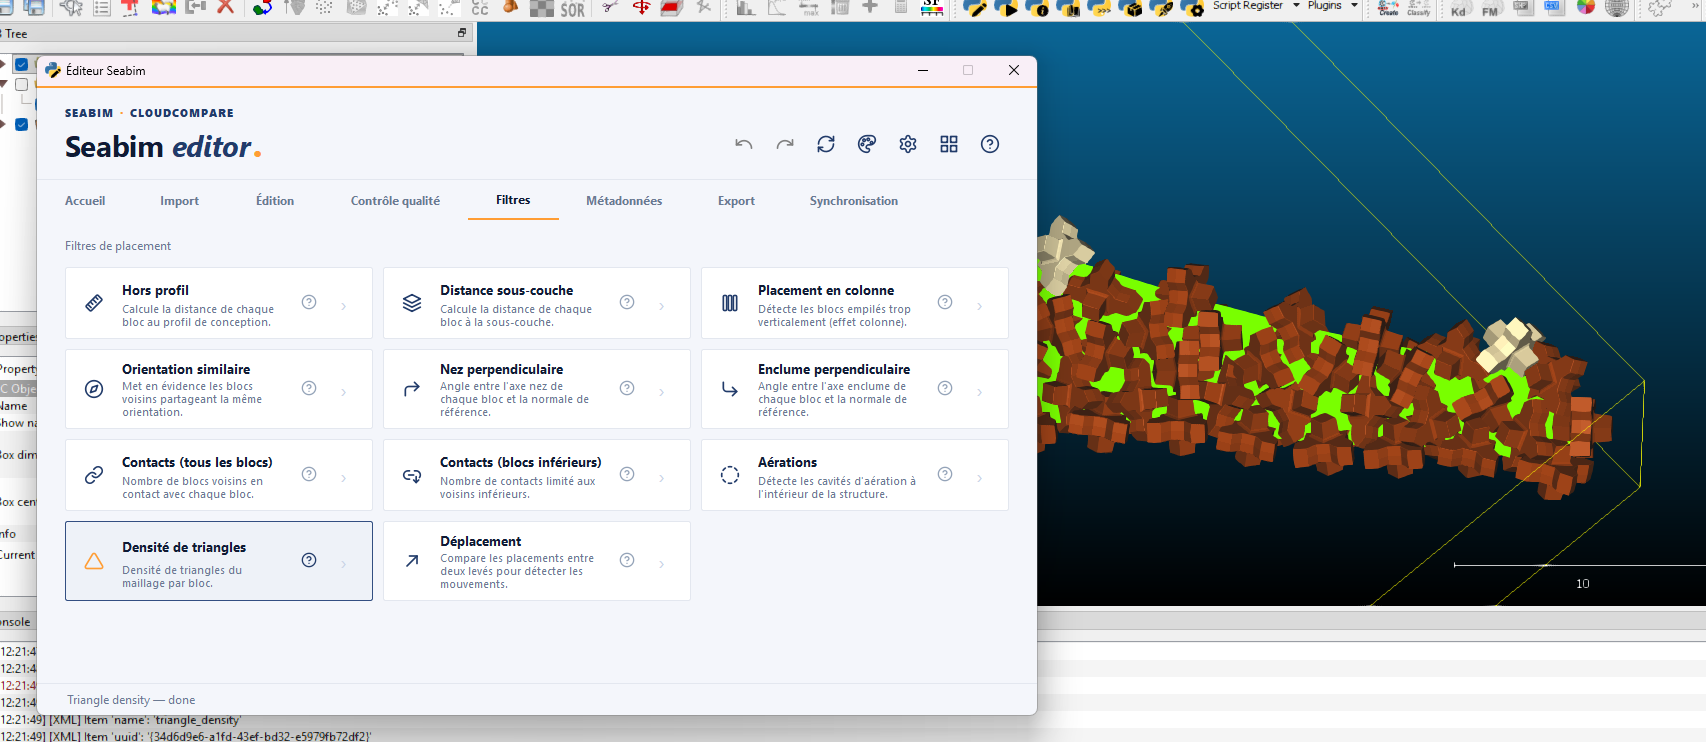Open the Distance sous-couche filter card
This screenshot has height=742, width=1706.
tap(537, 303)
